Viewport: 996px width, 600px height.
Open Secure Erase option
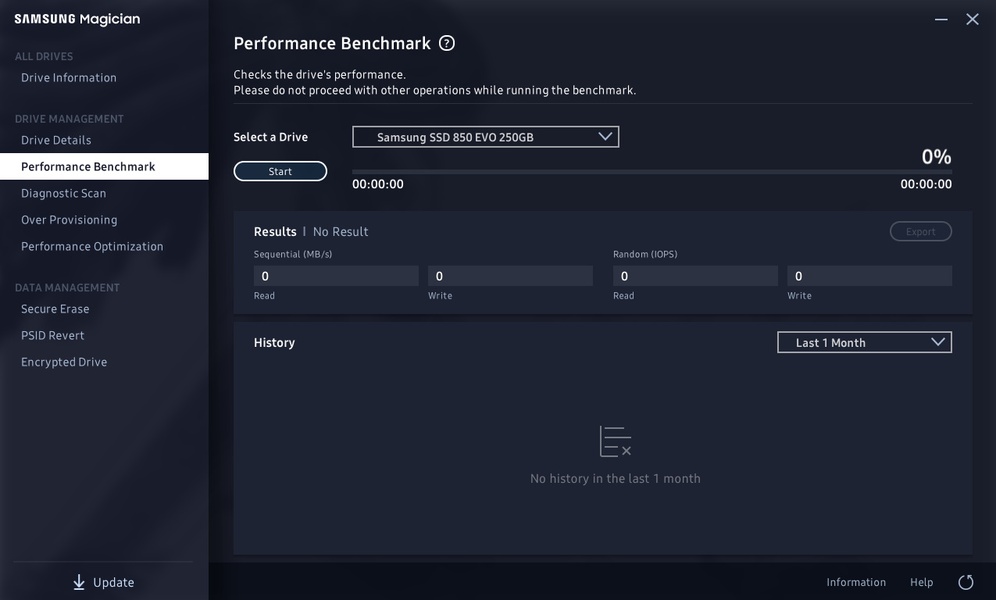coord(55,309)
